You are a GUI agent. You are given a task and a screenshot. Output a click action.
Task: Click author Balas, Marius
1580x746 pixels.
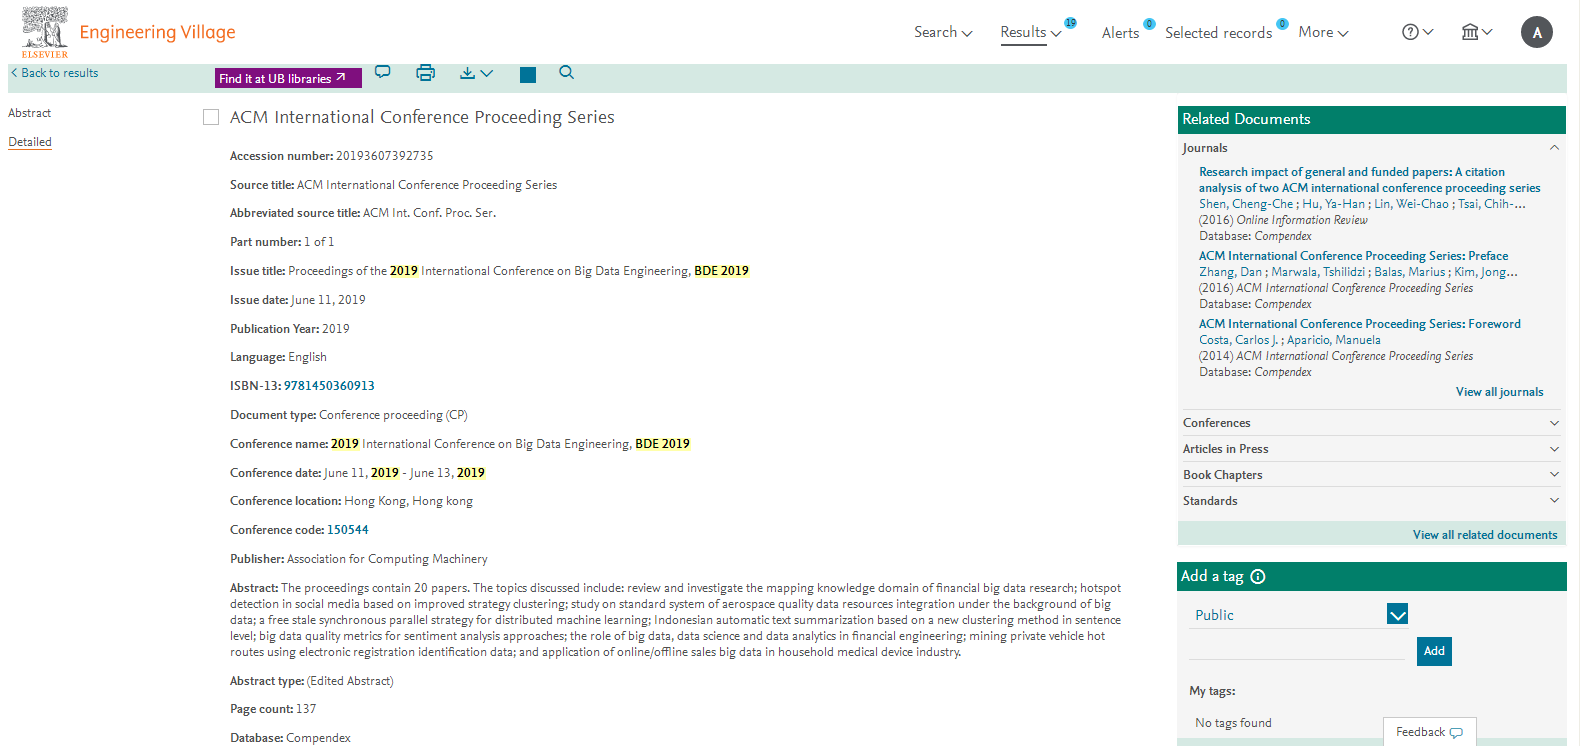pyautogui.click(x=1410, y=272)
